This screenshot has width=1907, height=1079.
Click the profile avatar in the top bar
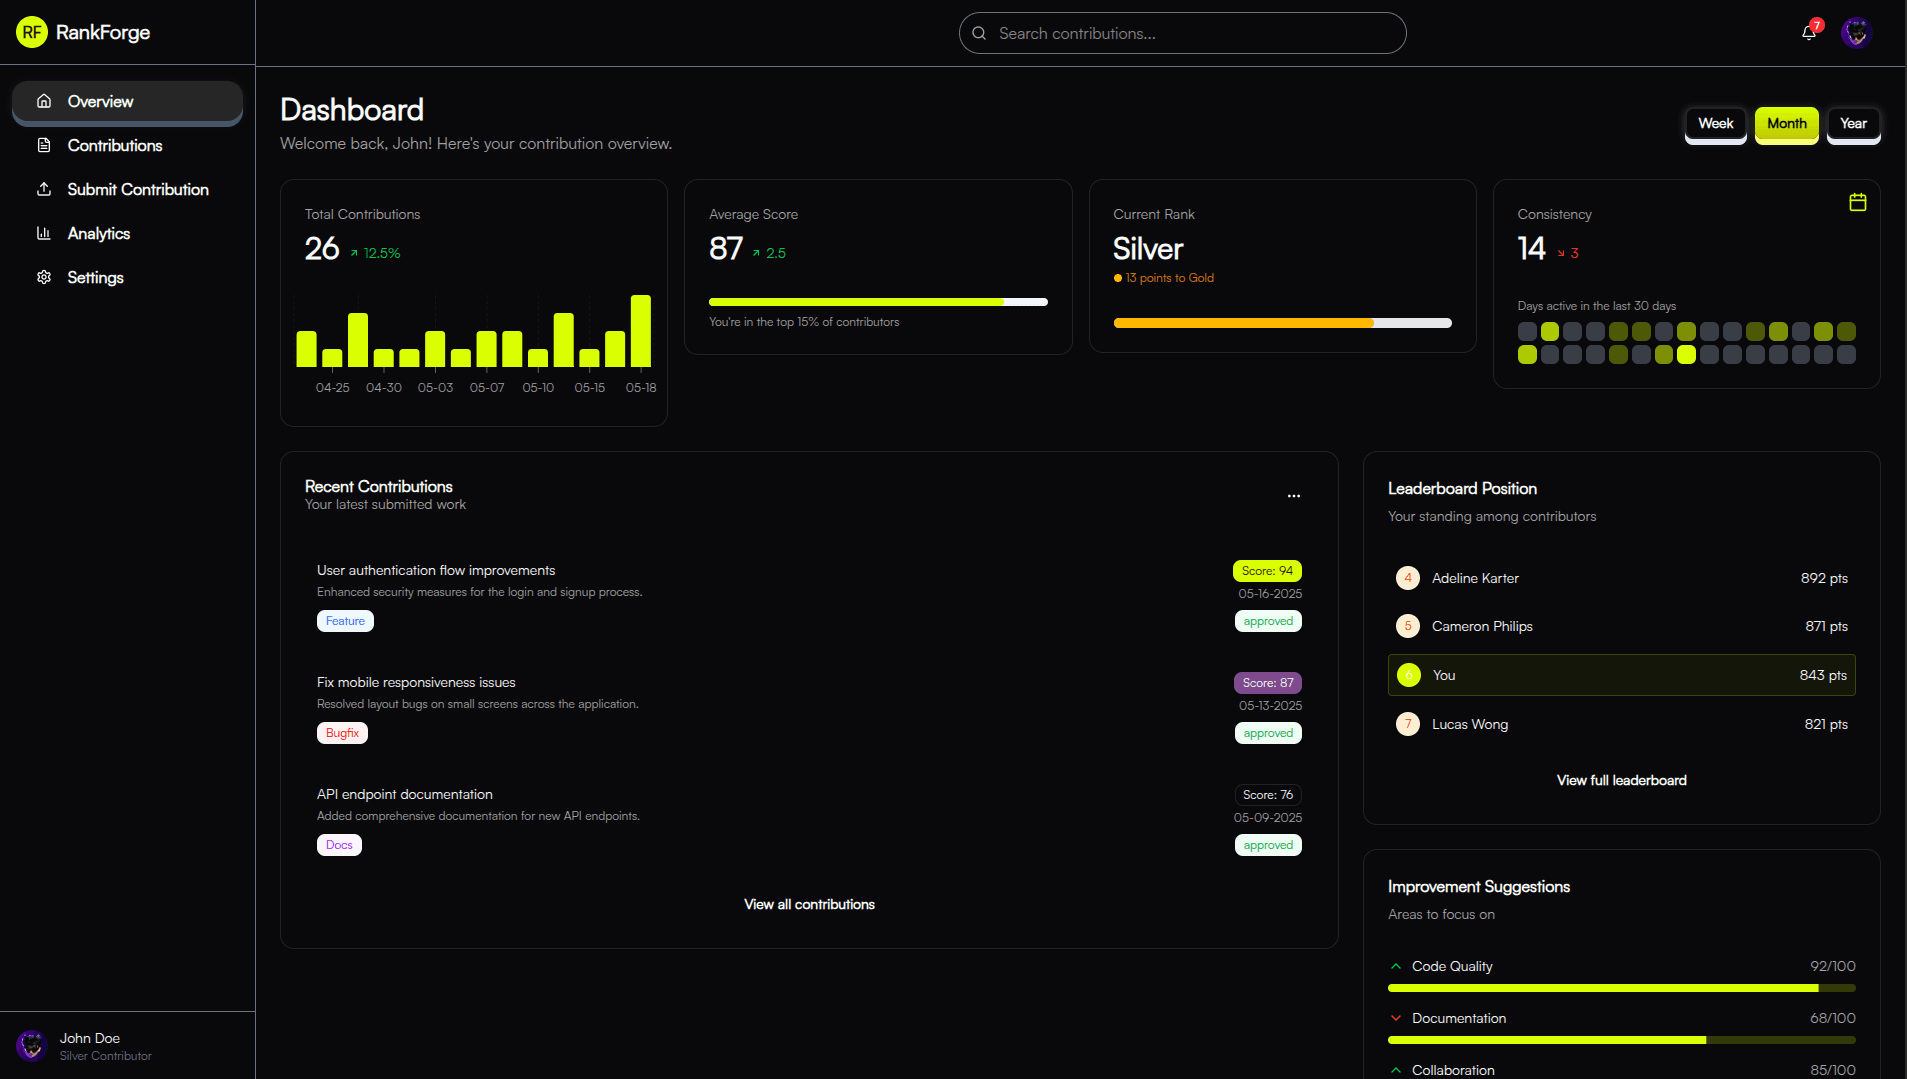tap(1856, 32)
